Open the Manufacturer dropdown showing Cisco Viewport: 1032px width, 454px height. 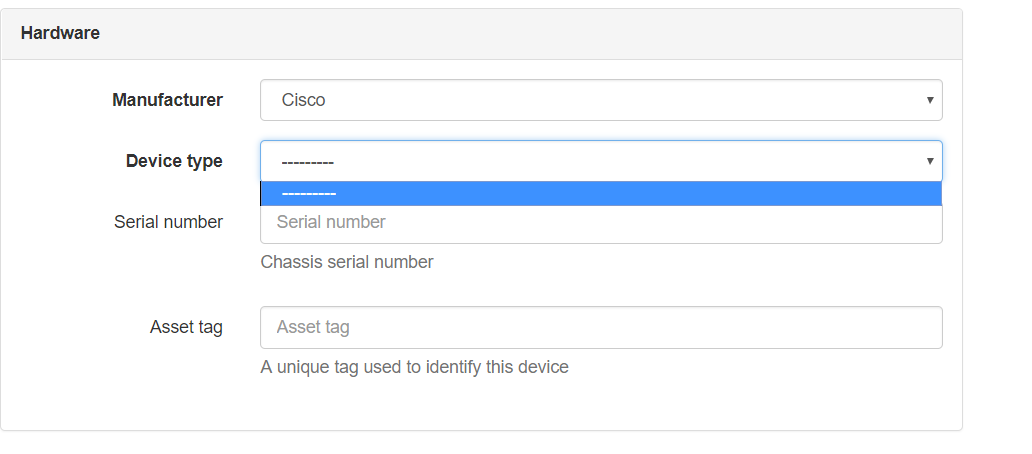point(600,100)
